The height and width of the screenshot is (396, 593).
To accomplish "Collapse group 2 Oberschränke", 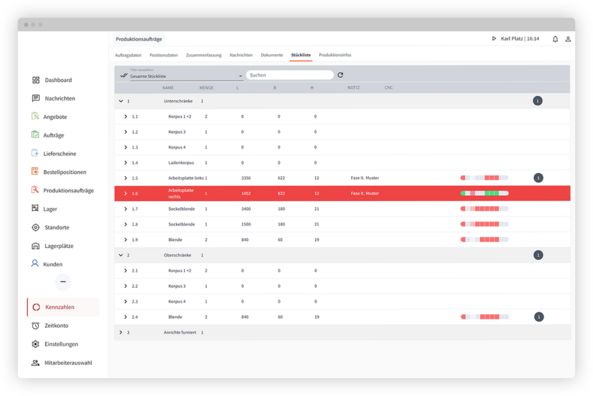I will click(x=121, y=255).
